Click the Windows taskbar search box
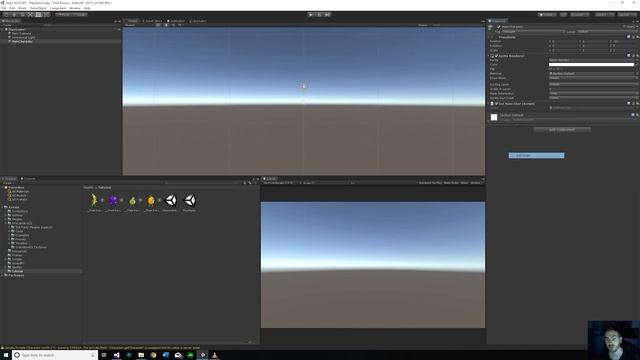Viewport: 640px width, 360px height. 55,355
